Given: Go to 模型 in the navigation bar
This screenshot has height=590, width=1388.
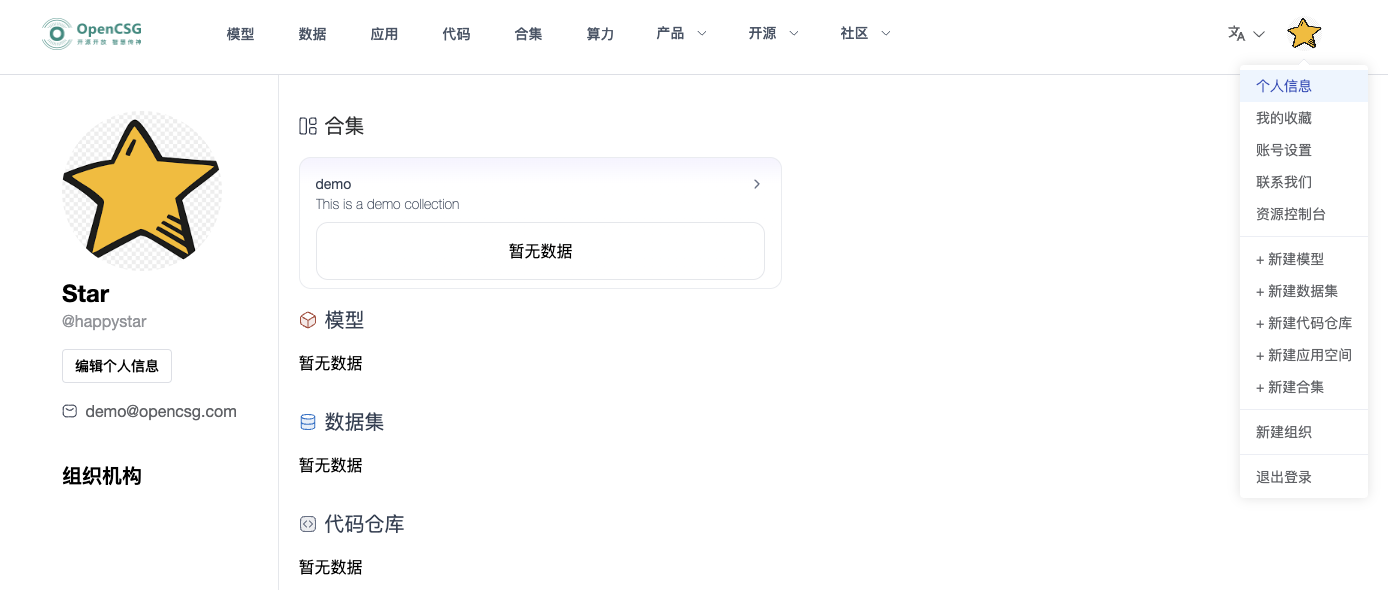Looking at the screenshot, I should [x=240, y=34].
